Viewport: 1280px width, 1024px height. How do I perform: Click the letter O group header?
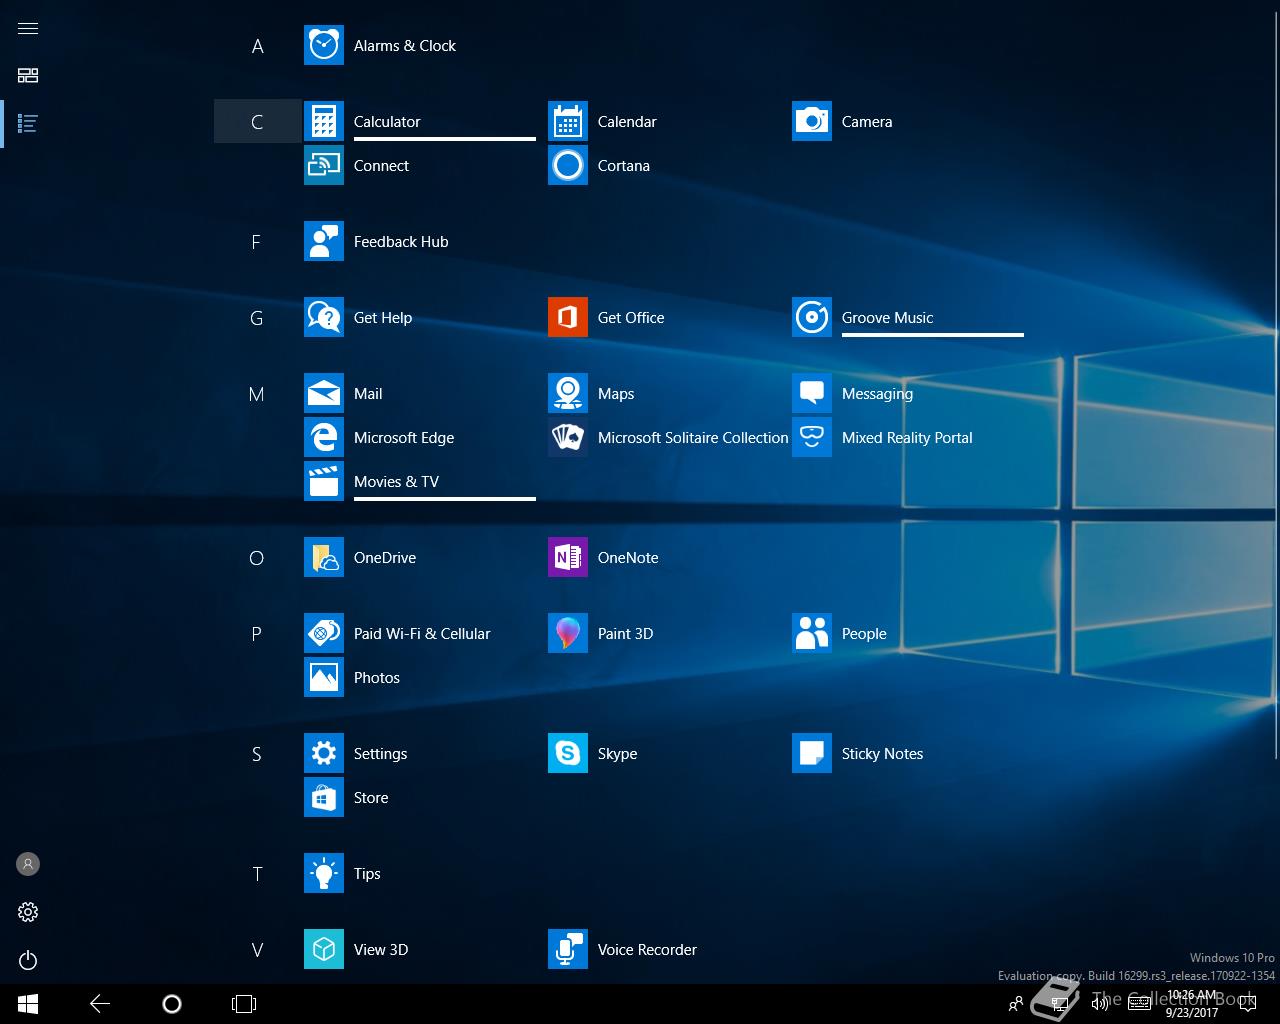[x=257, y=558]
